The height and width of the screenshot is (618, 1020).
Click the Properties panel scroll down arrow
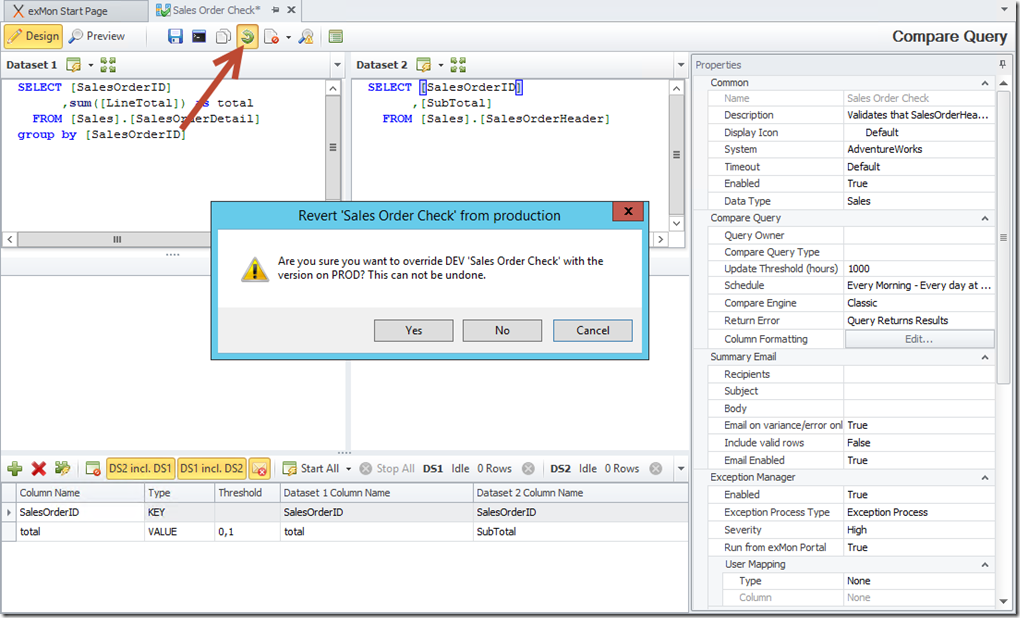click(x=1003, y=600)
